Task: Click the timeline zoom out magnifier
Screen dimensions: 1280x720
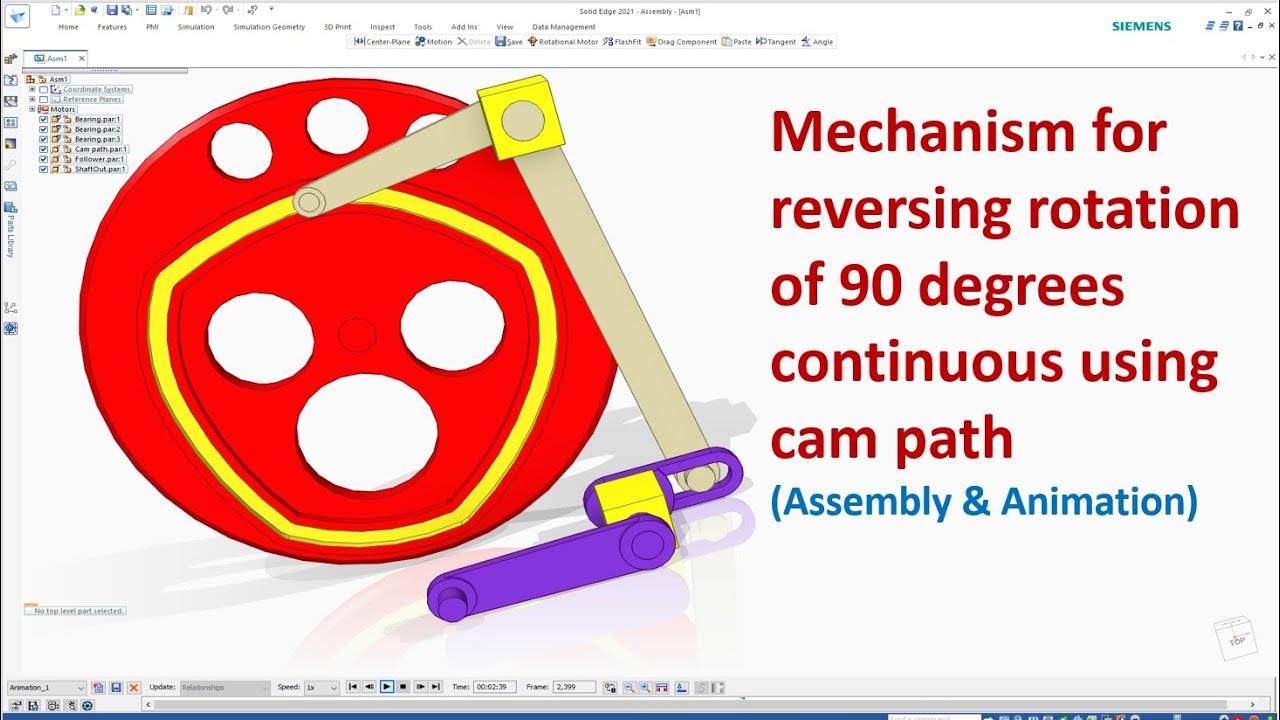Action: 628,687
